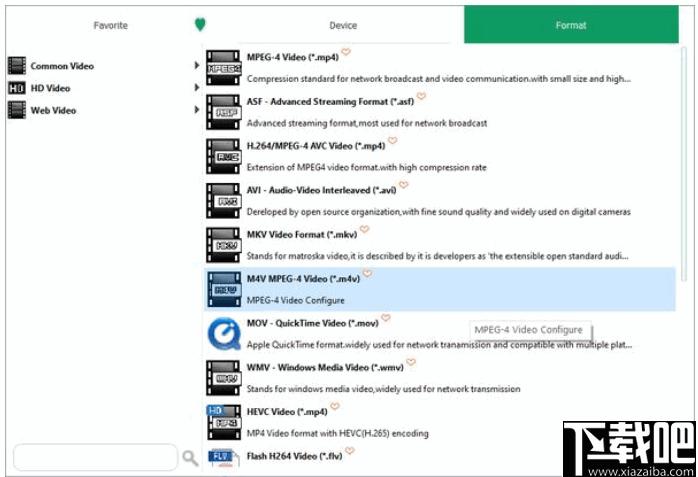Click the format list vertical scrollbar

(x=684, y=165)
